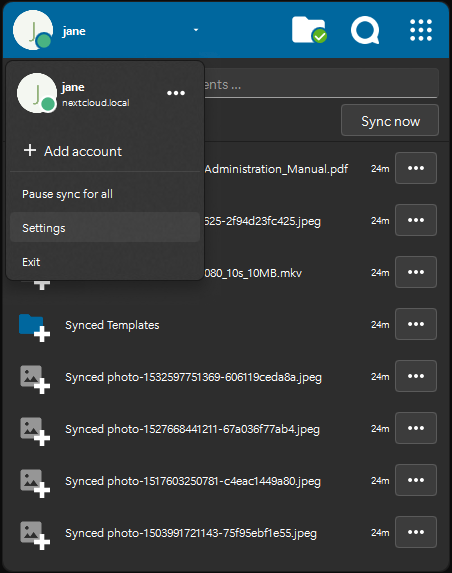Image resolution: width=452 pixels, height=573 pixels.
Task: Choose Add account
Action: tap(73, 151)
